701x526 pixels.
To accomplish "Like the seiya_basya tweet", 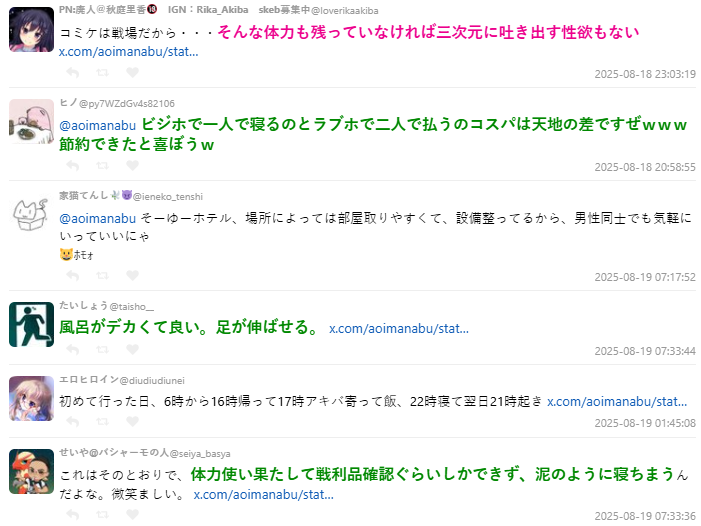I will pos(132,514).
